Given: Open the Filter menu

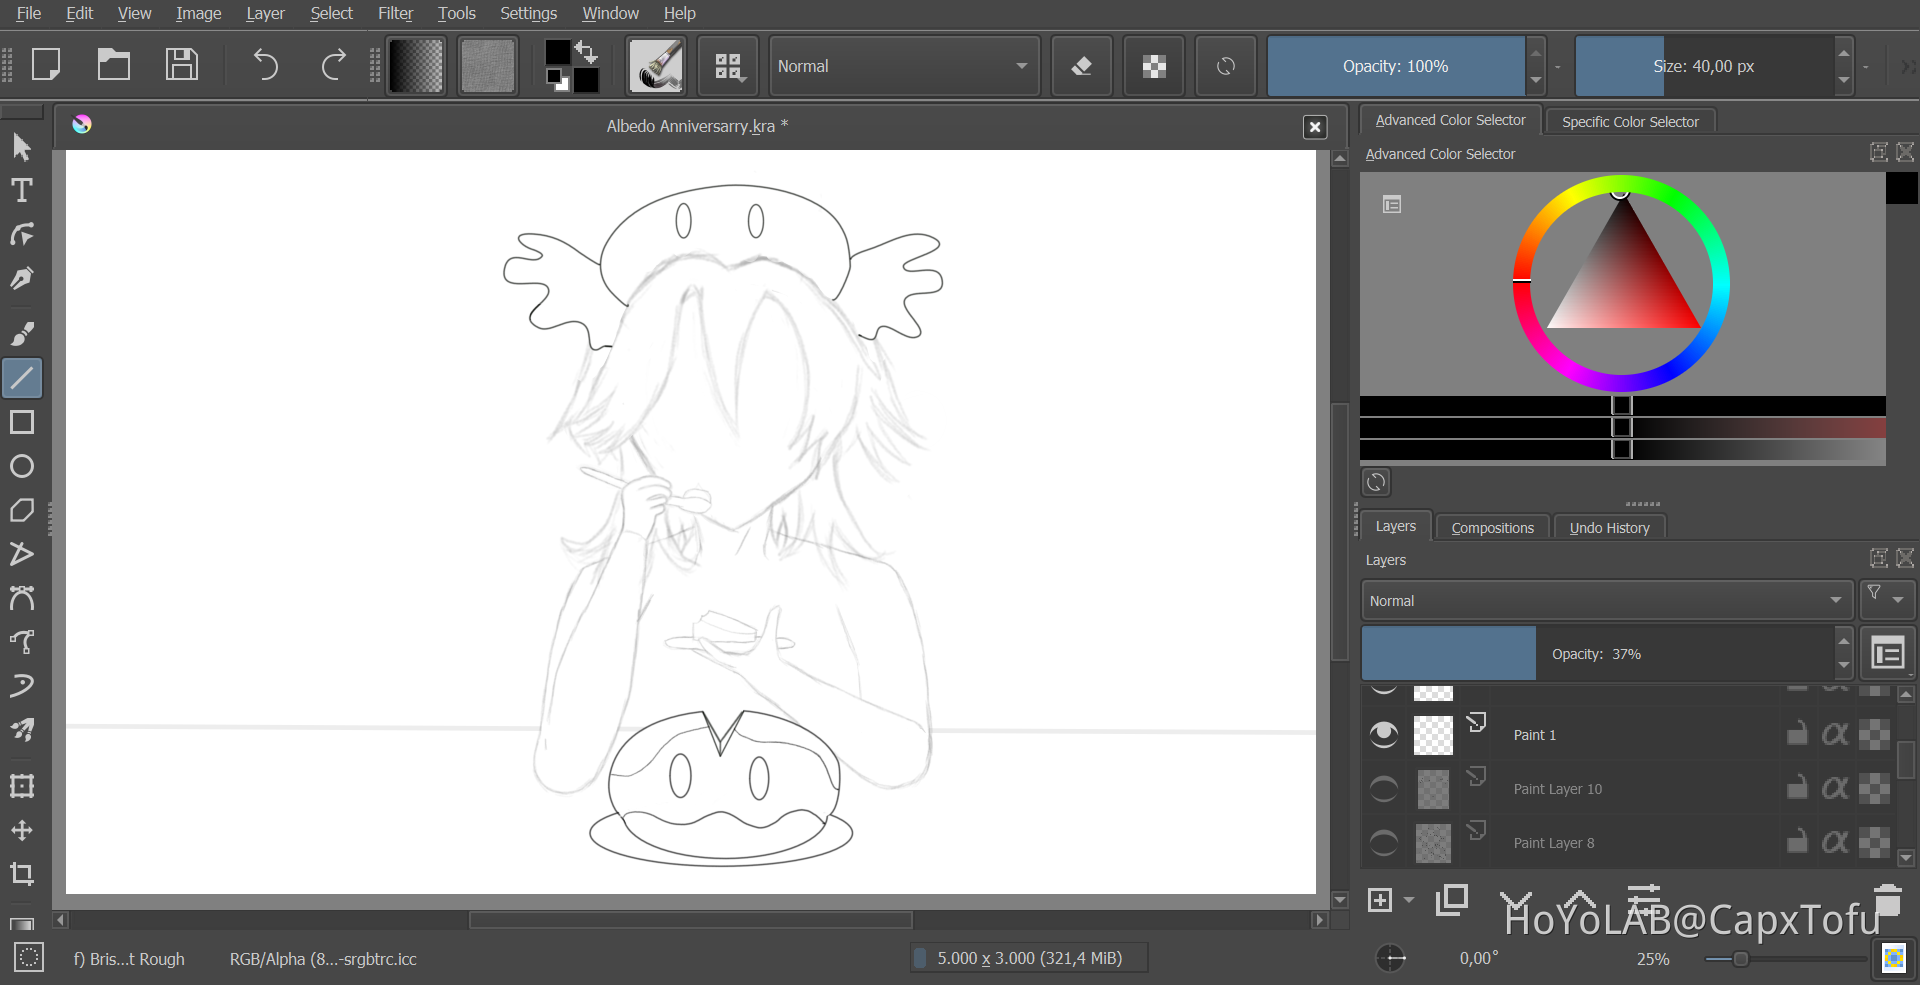Looking at the screenshot, I should tap(395, 13).
